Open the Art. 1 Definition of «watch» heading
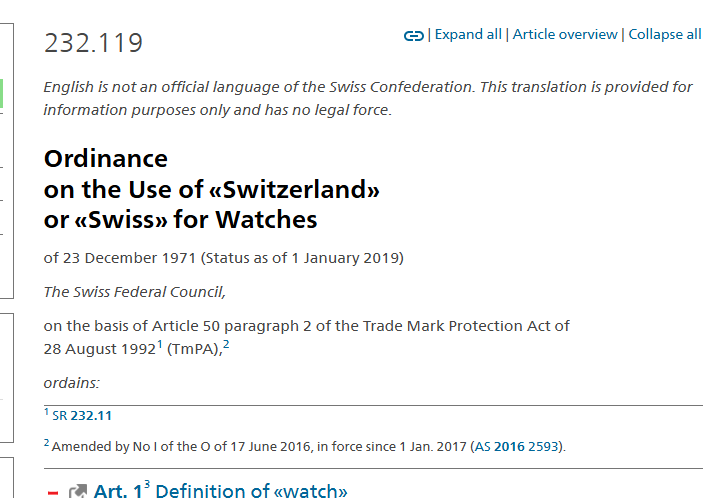This screenshot has height=498, width=703. click(x=220, y=490)
